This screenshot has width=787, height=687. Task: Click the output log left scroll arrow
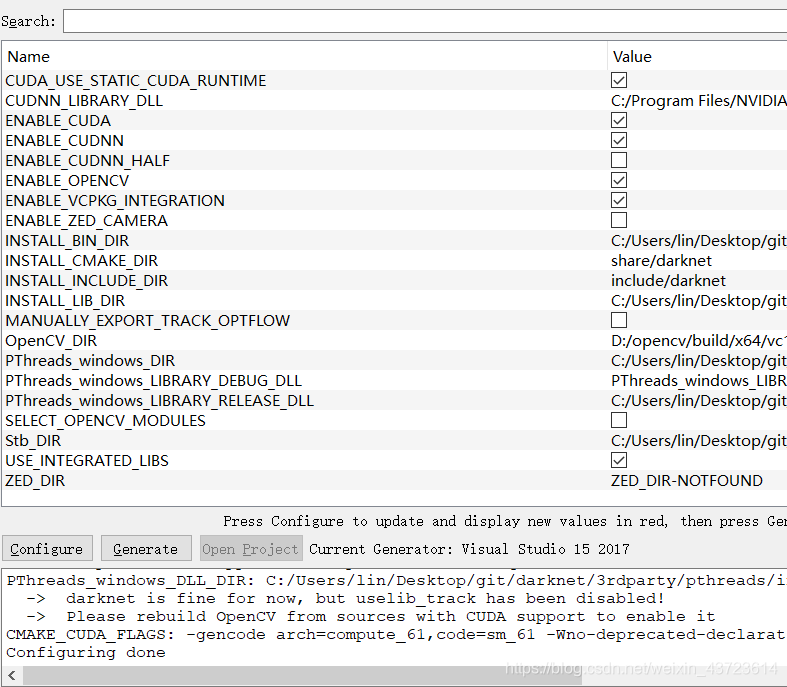coord(12,675)
